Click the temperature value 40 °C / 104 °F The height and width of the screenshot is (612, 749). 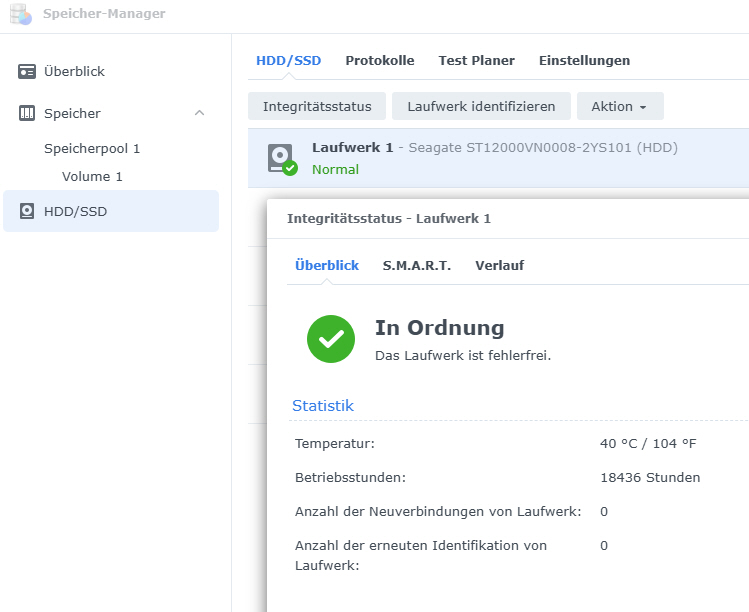coord(648,444)
